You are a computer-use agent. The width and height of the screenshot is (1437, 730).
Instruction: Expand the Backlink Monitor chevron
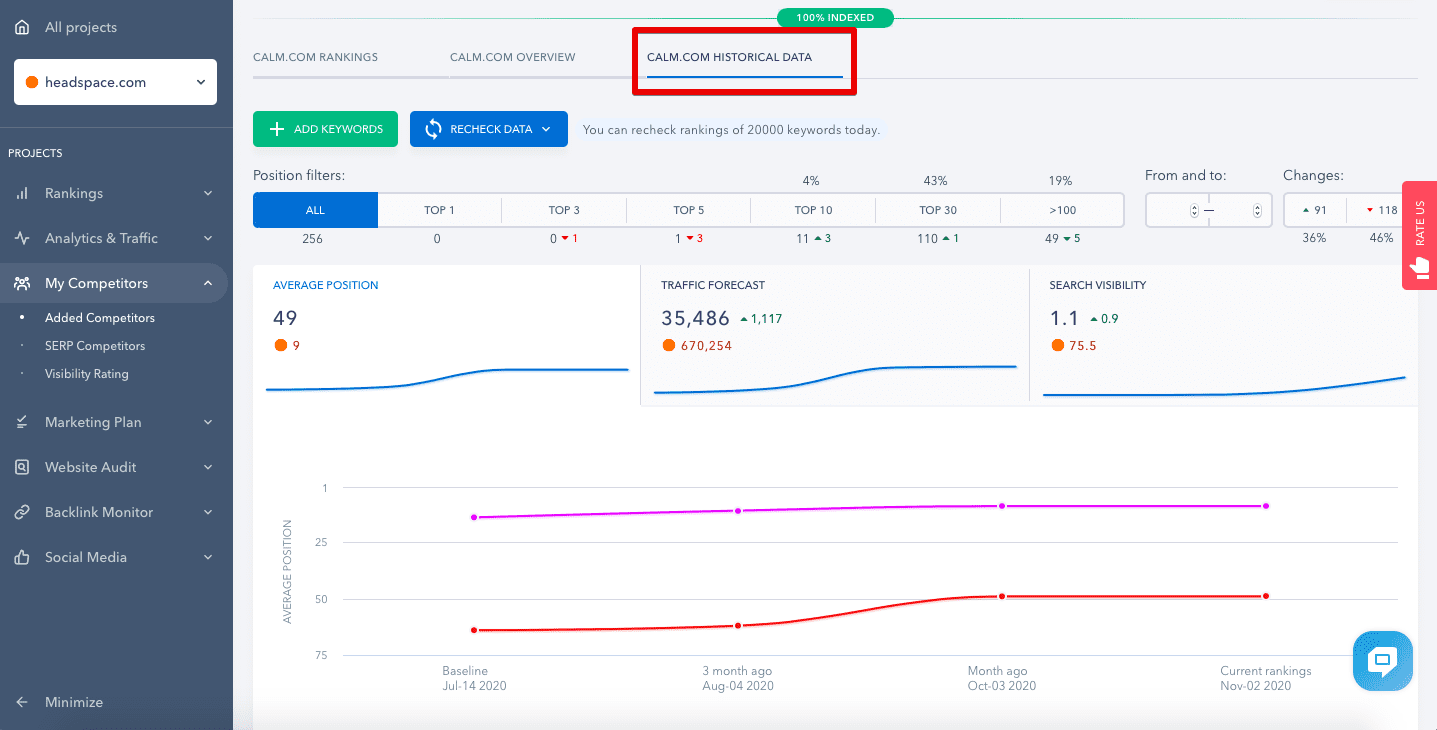click(x=208, y=512)
